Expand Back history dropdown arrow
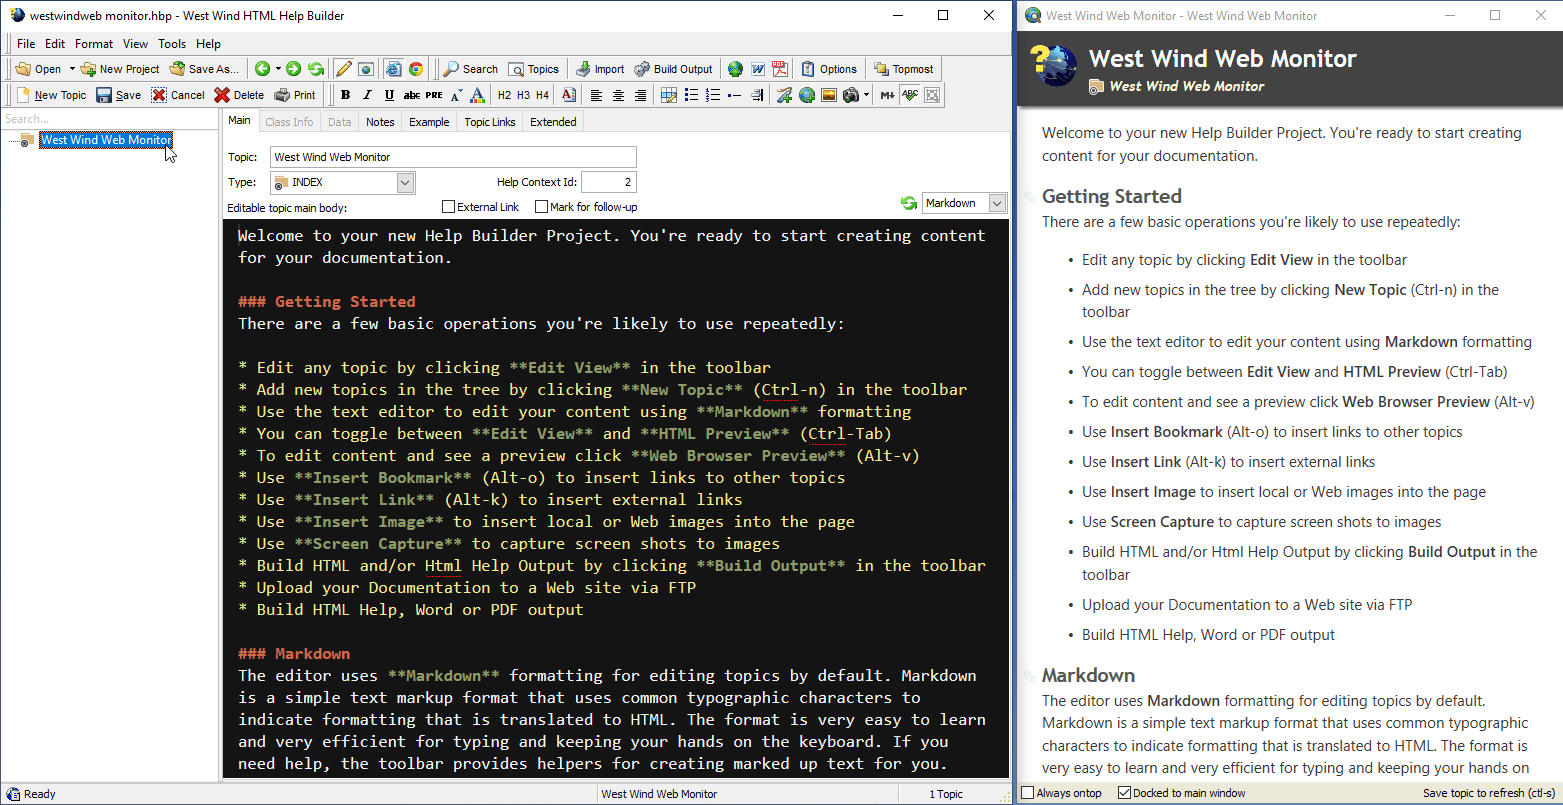The height and width of the screenshot is (805, 1563). [x=278, y=69]
